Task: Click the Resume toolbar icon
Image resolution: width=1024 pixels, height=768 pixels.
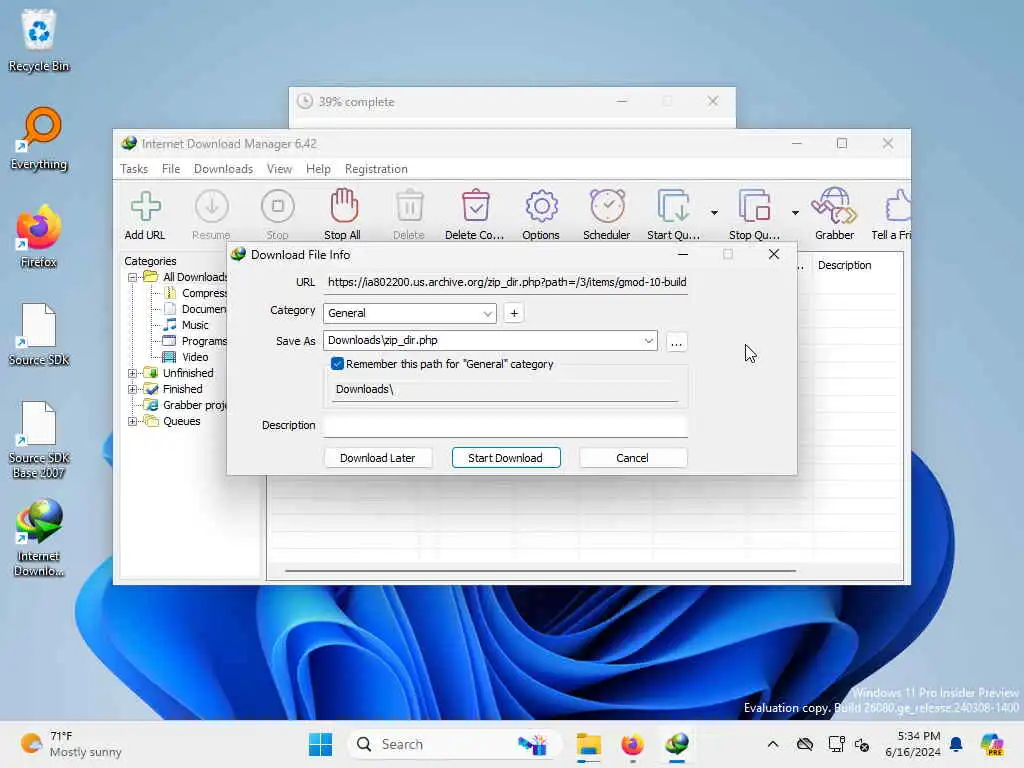Action: point(211,214)
